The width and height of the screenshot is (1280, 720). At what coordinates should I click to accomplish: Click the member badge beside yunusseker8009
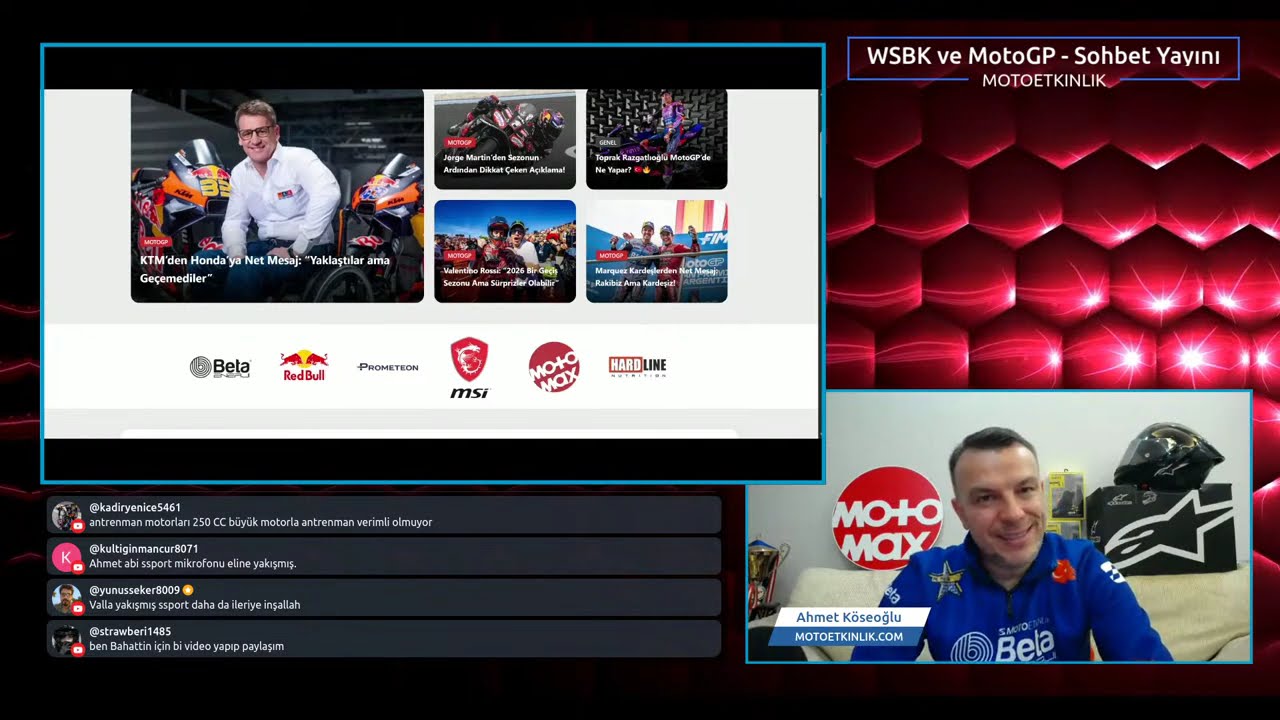coord(188,590)
